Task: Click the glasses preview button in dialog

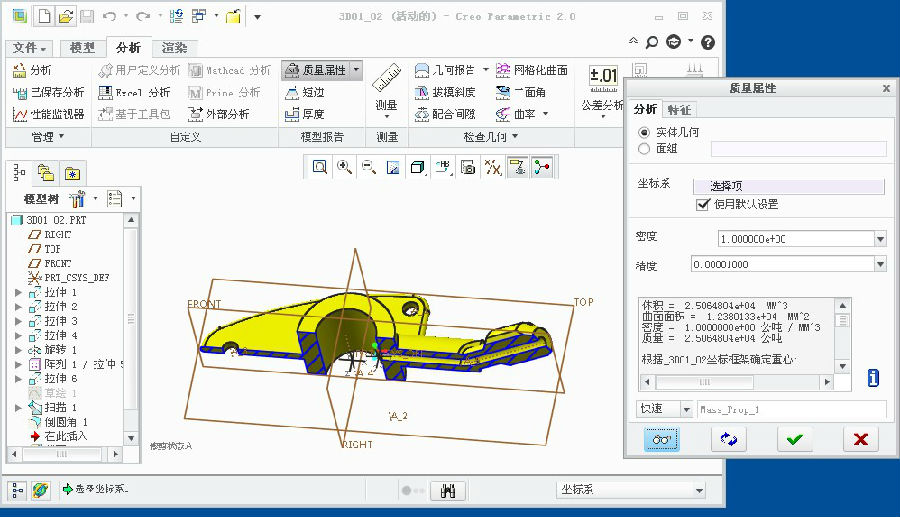Action: pyautogui.click(x=661, y=439)
